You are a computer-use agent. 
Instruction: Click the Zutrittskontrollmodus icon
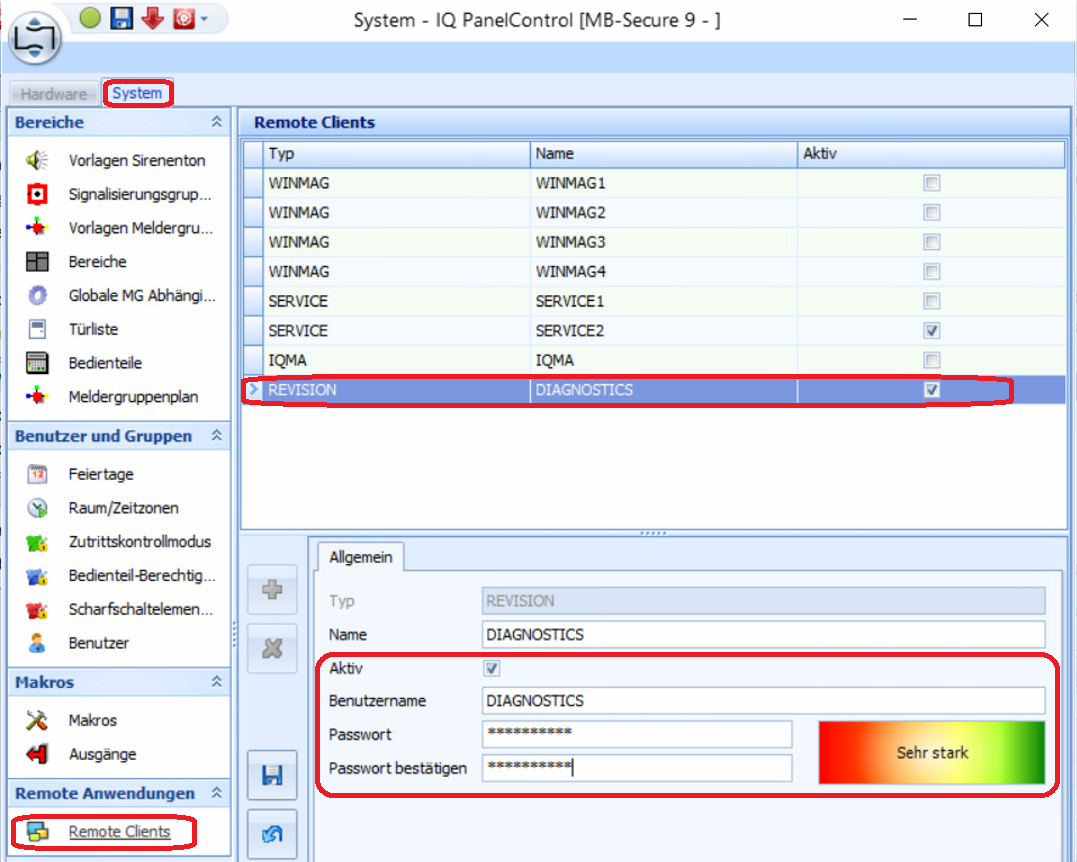37,542
